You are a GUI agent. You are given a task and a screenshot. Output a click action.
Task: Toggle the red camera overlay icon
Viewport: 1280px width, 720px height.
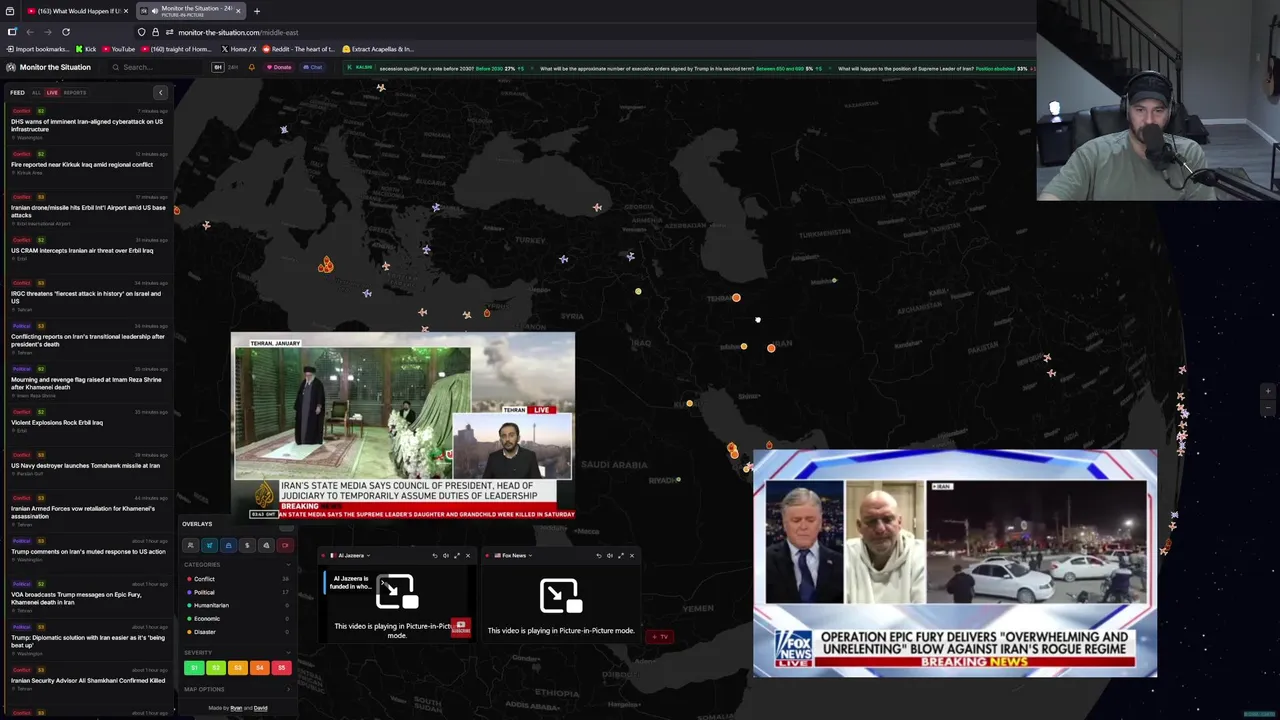[x=285, y=545]
